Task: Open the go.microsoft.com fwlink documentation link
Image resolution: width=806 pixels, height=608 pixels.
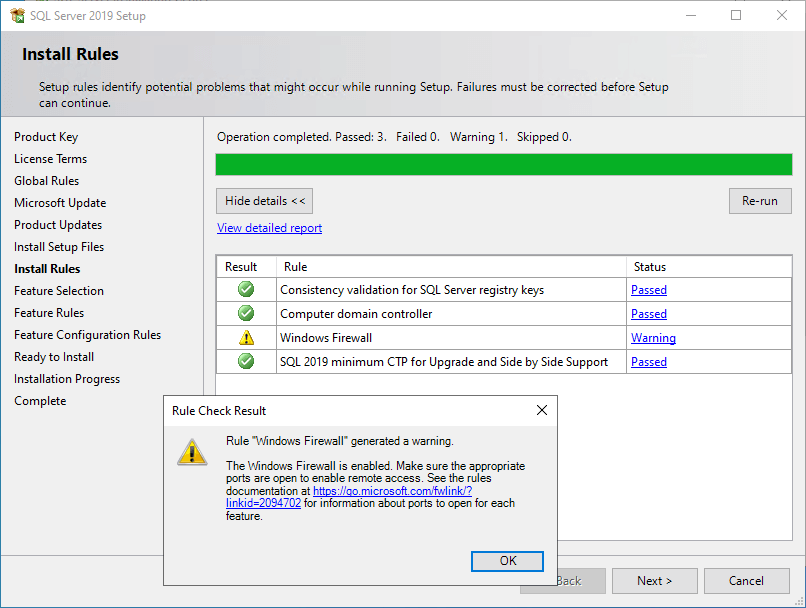Action: pos(392,491)
